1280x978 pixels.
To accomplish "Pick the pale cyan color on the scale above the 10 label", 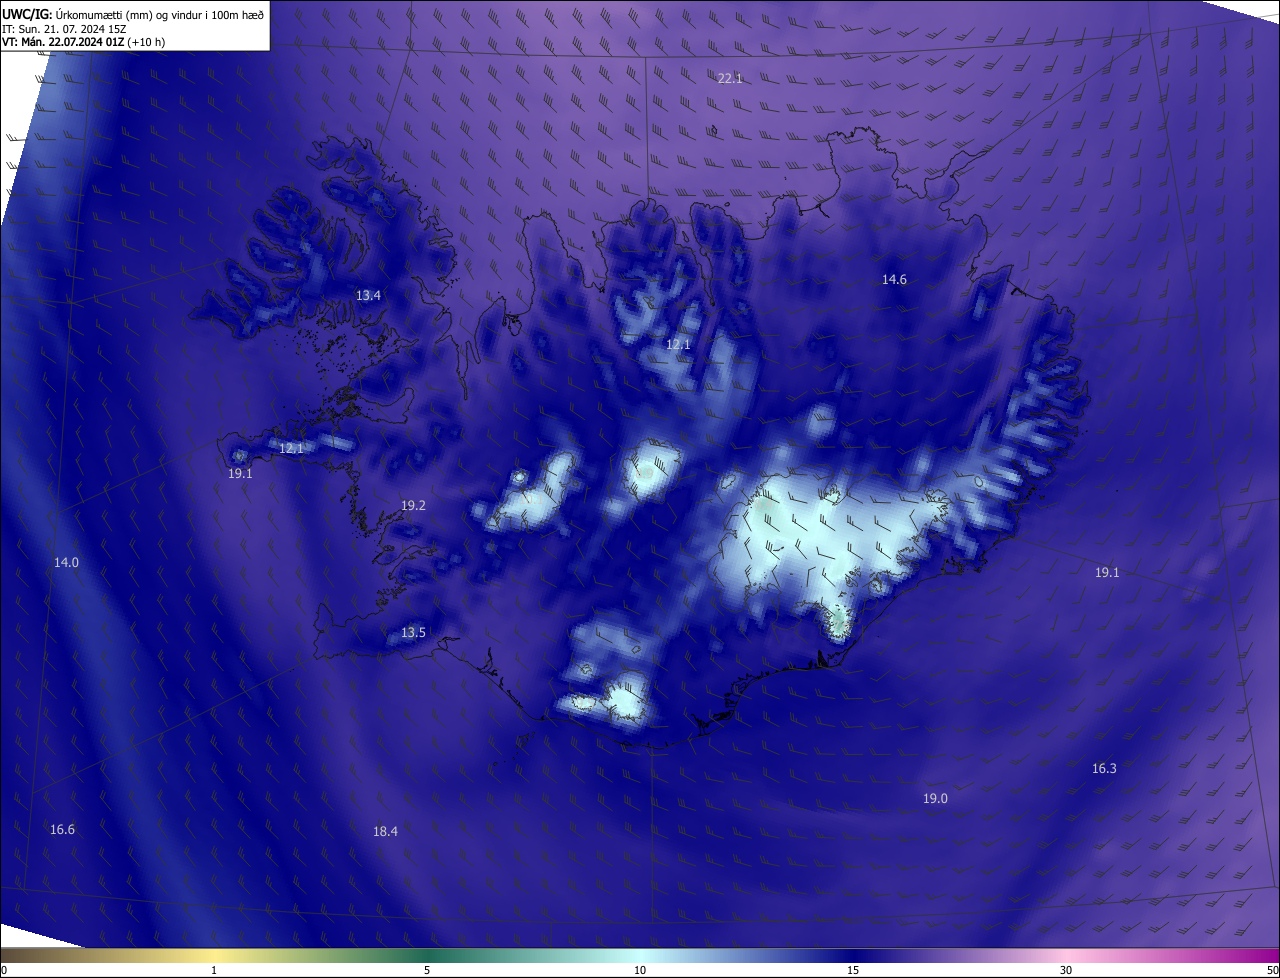I will pyautogui.click(x=640, y=955).
